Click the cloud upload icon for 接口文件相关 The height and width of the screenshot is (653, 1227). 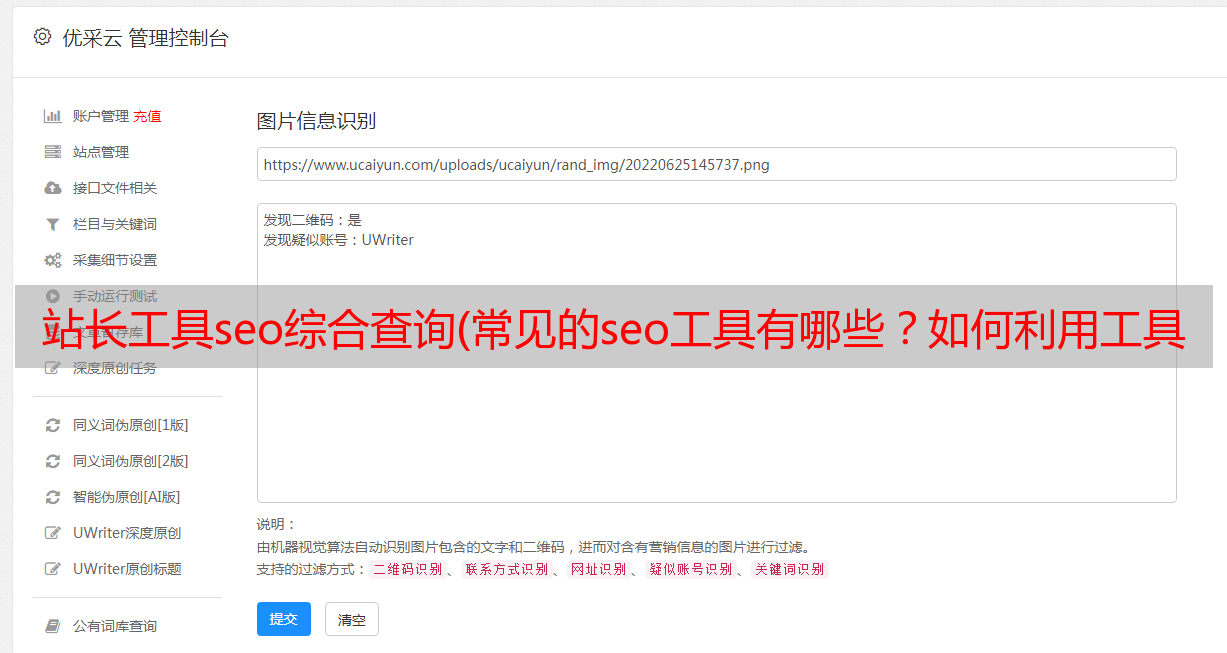click(53, 188)
